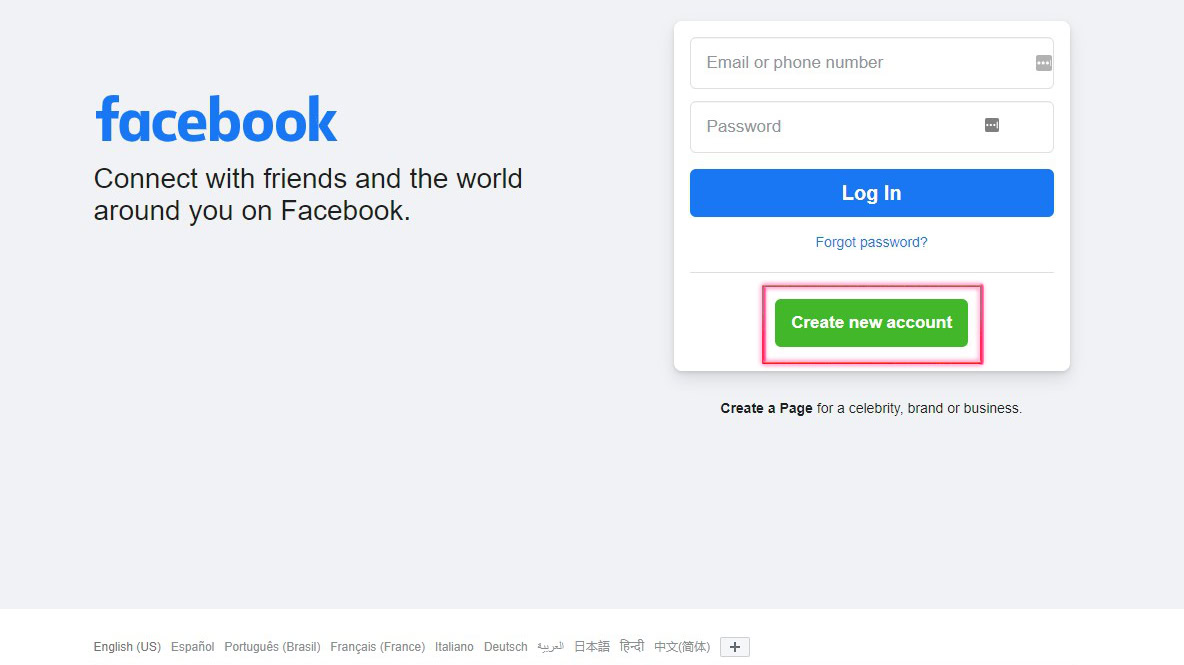The image size is (1184, 665).
Task: Select Italiano in the language list
Action: [454, 647]
